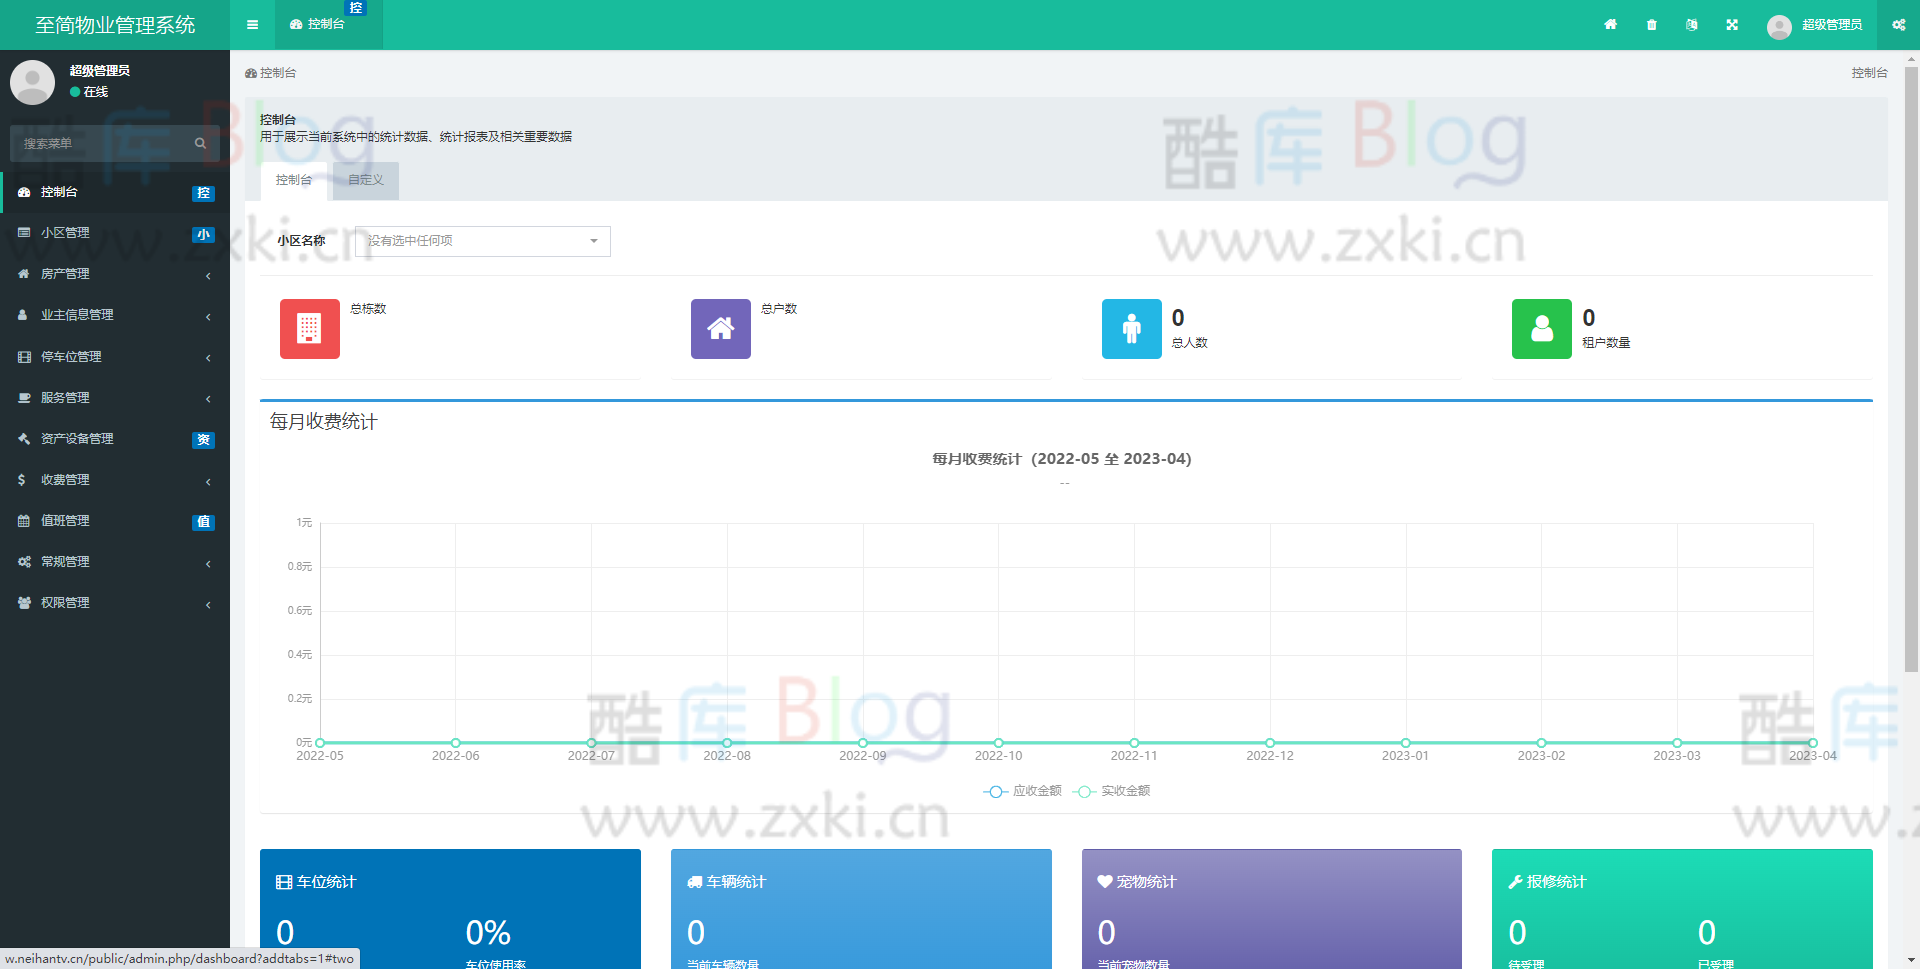The width and height of the screenshot is (1920, 969).
Task: Expand the 房产管理 sidebar menu
Action: pos(115,274)
